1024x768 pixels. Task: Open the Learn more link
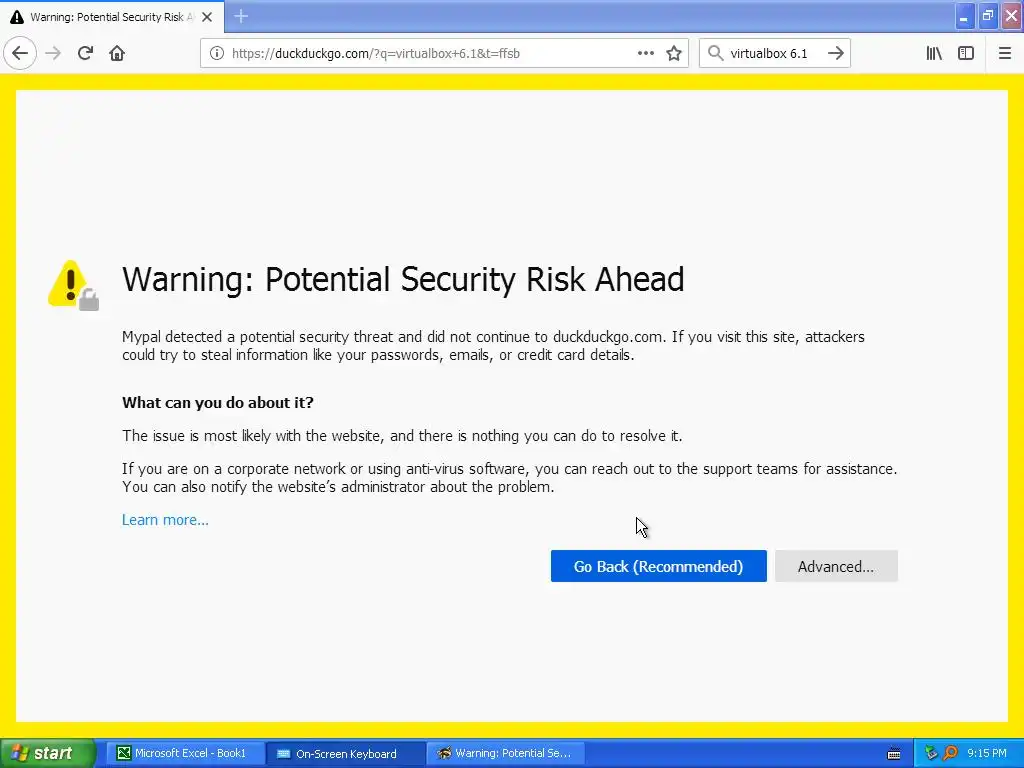165,520
